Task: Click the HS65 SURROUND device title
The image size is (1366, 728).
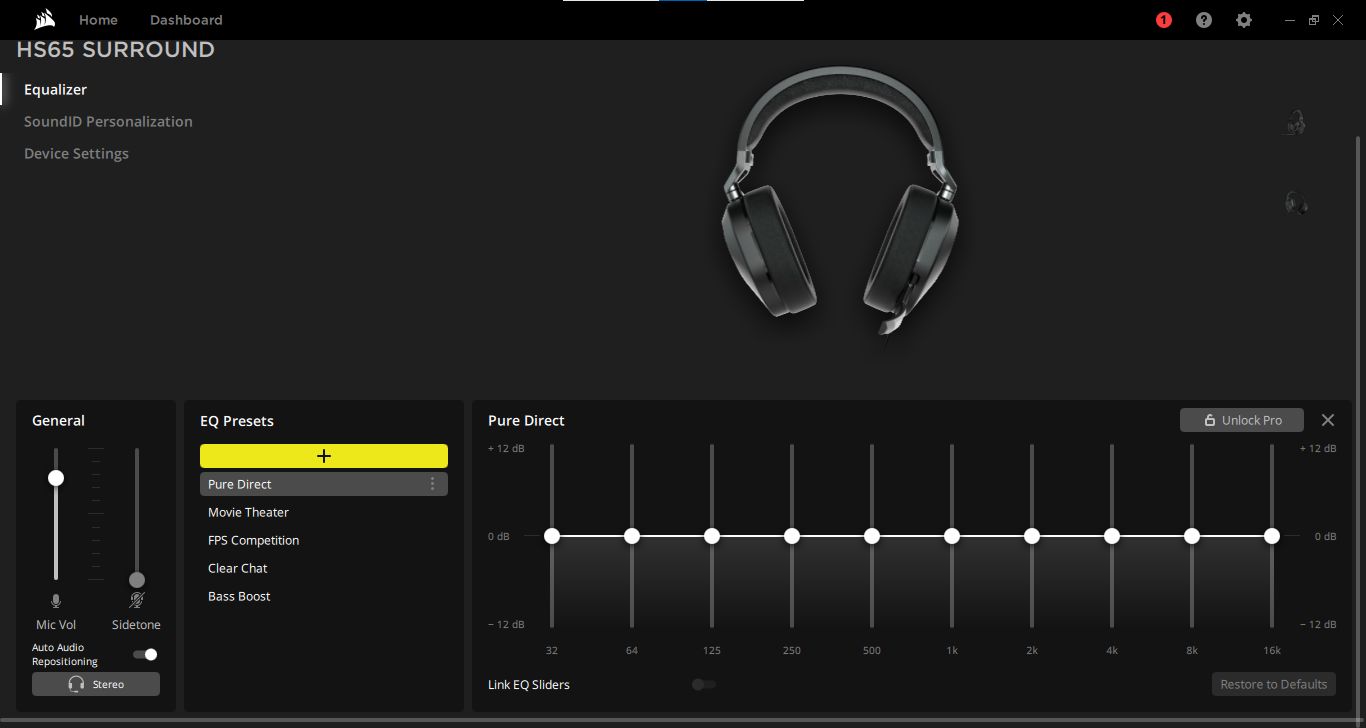Action: (x=116, y=50)
